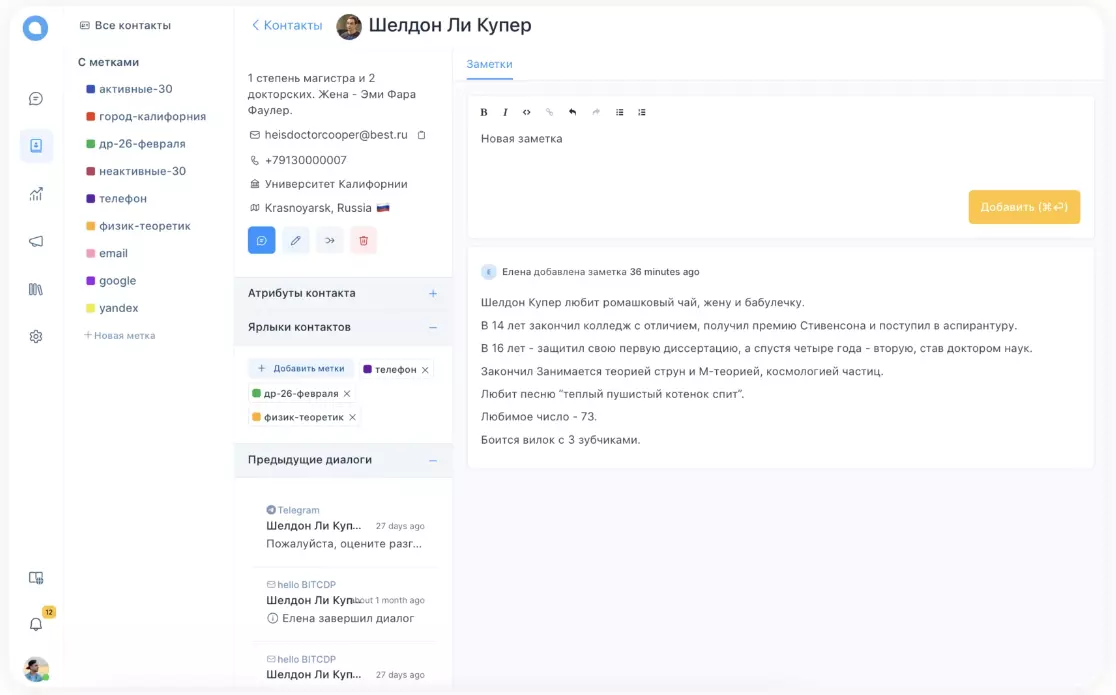The image size is (1116, 695).
Task: Delete contact with red trash icon
Action: tap(364, 240)
